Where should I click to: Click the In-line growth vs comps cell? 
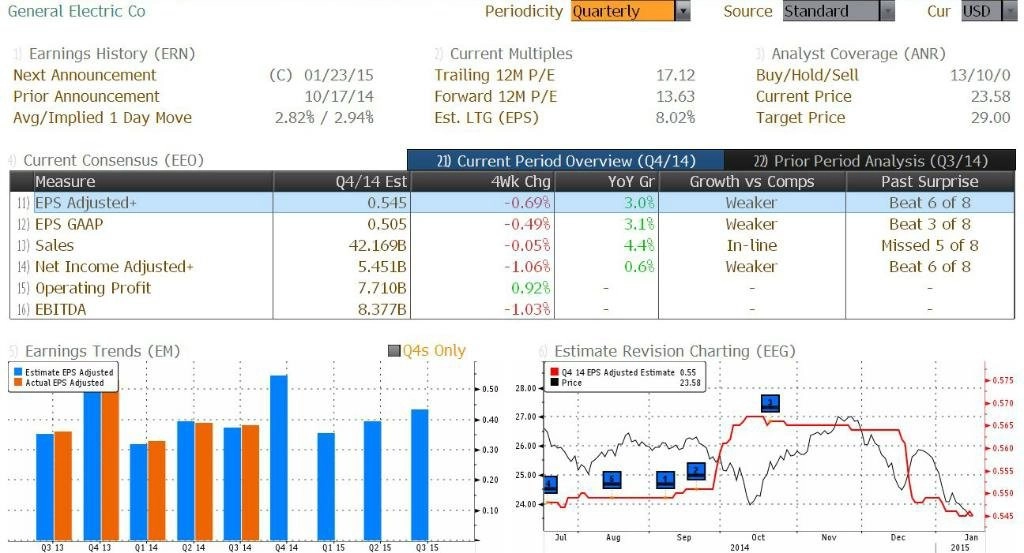(x=752, y=245)
